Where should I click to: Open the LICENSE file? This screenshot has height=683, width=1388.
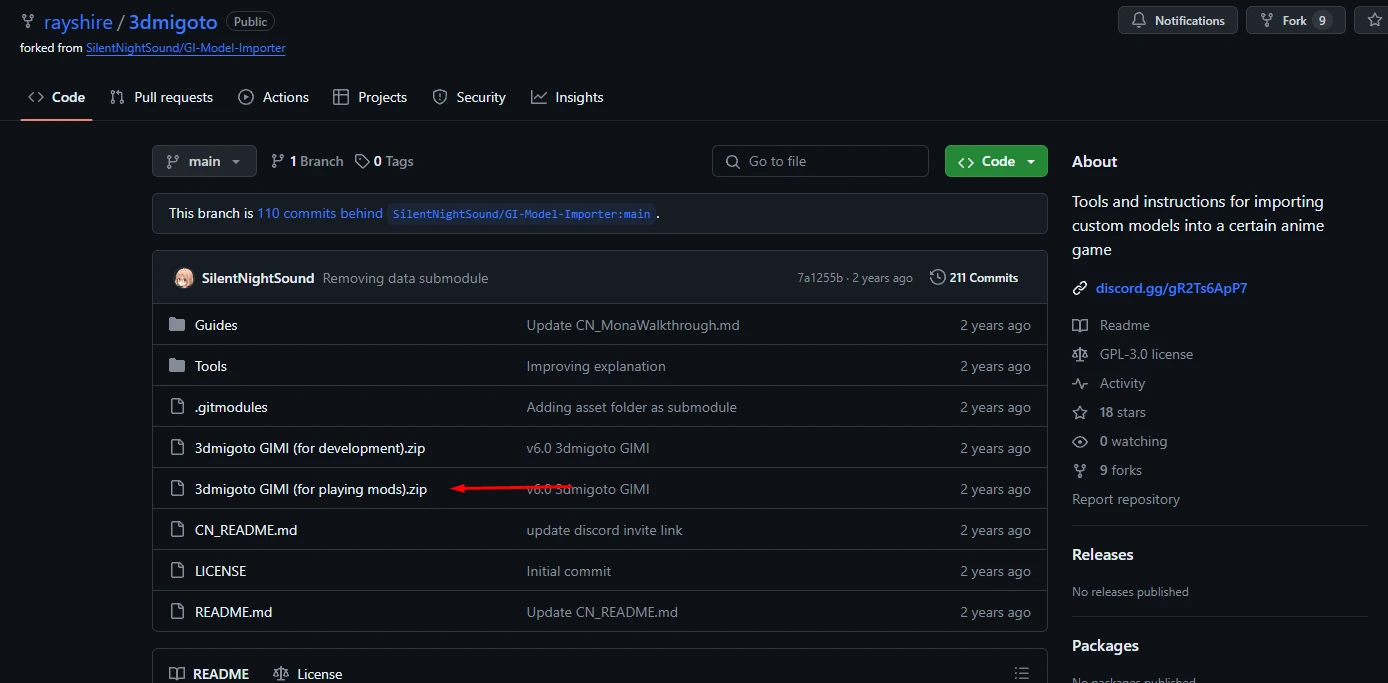(x=220, y=571)
